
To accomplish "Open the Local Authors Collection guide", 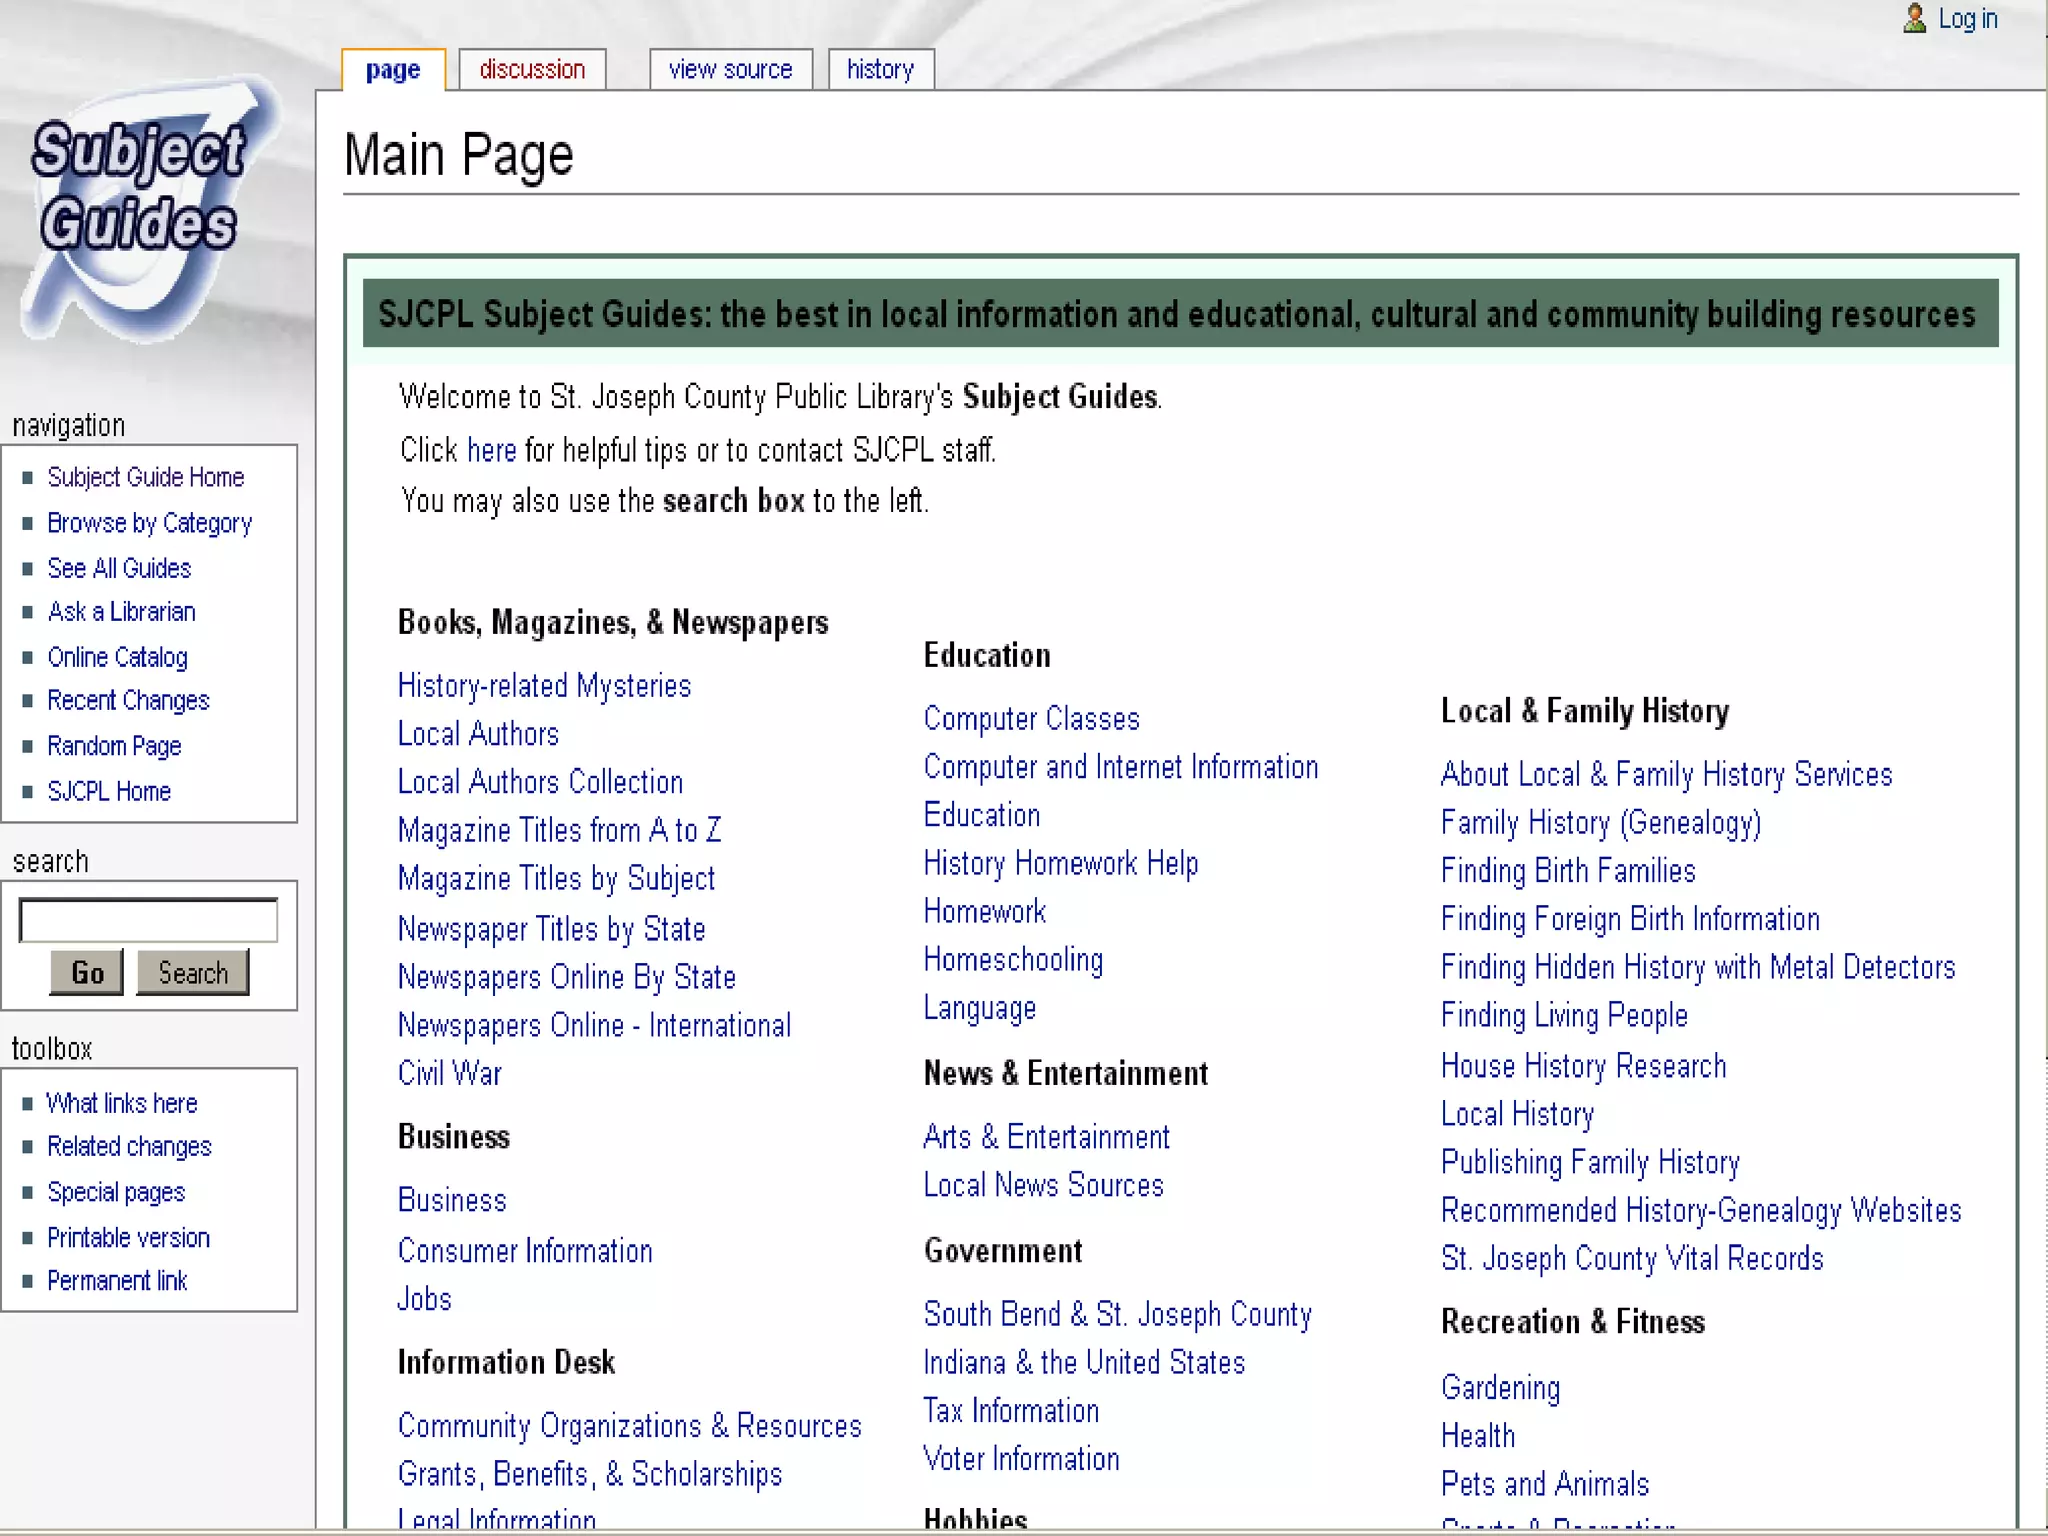I will click(540, 782).
